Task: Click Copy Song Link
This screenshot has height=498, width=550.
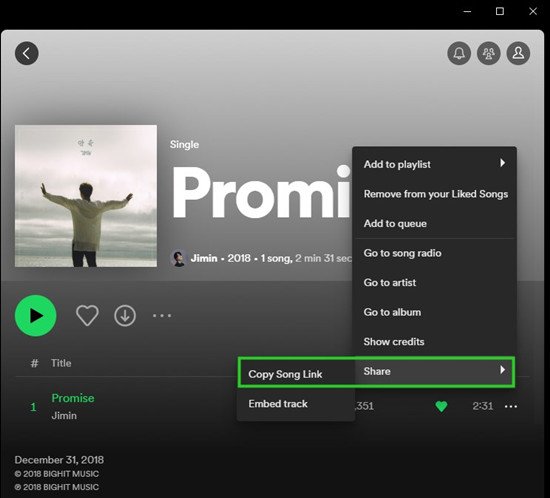Action: coord(296,374)
